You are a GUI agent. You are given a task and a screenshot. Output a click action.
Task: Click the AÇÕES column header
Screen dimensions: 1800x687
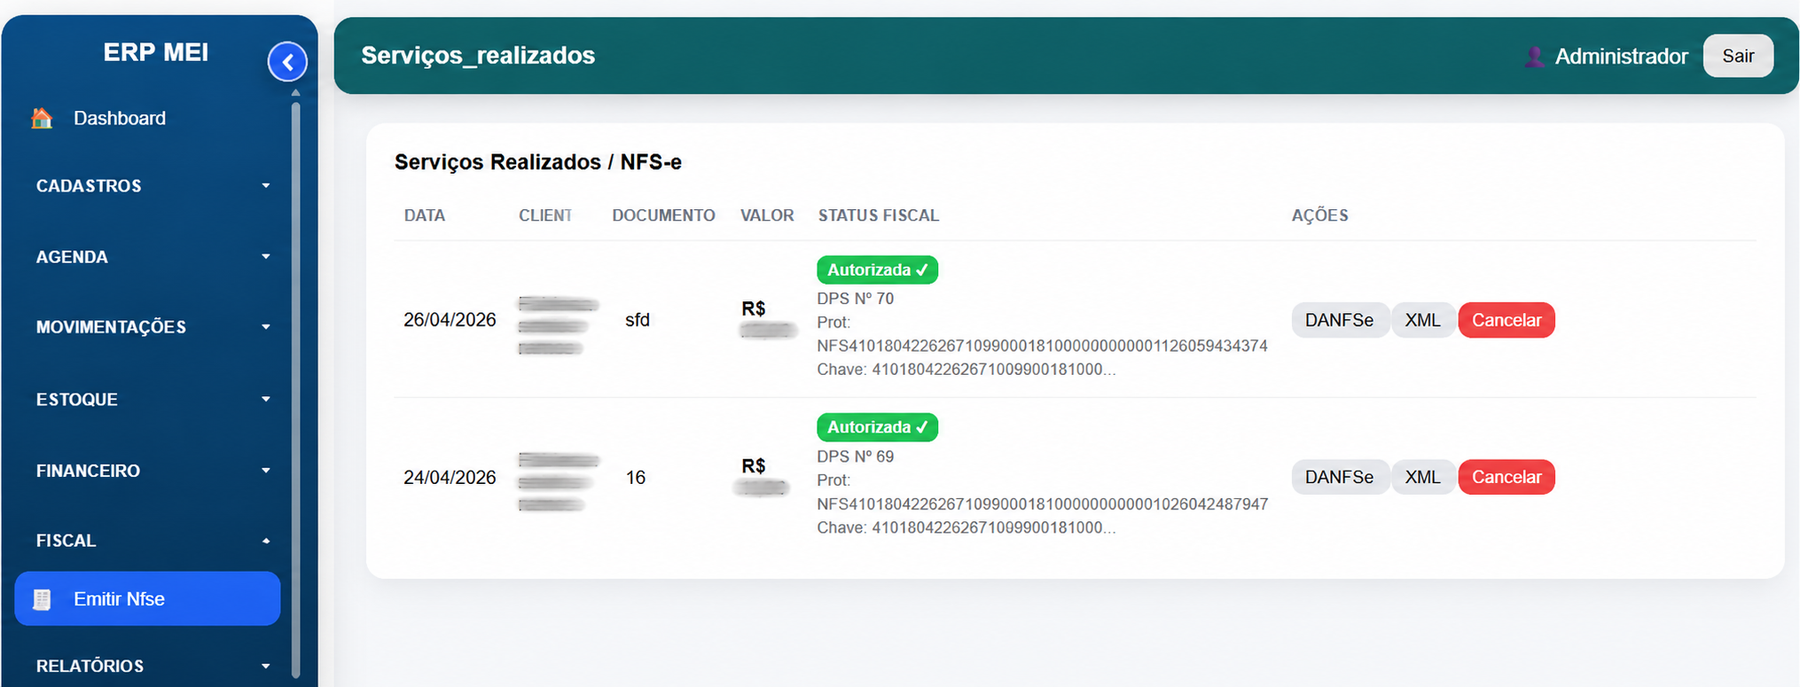pyautogui.click(x=1320, y=215)
